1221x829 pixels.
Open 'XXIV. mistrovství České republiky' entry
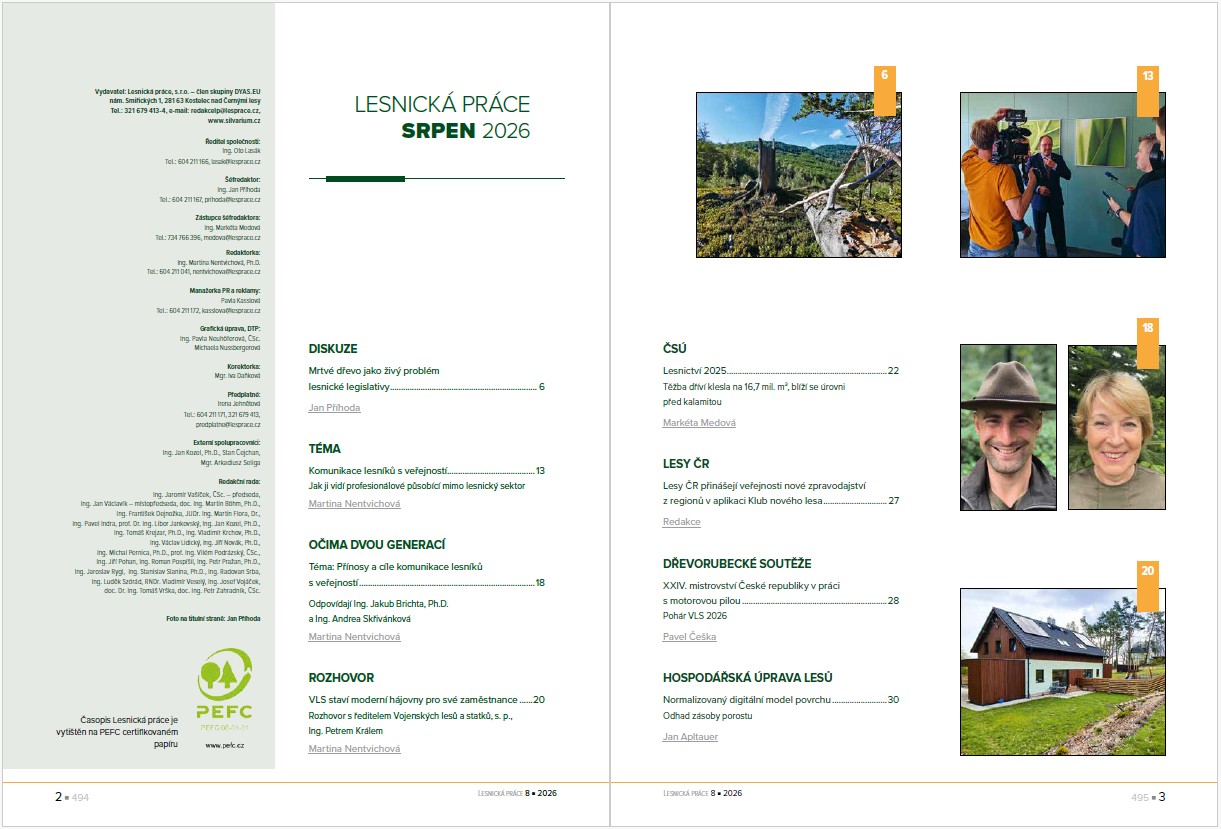pos(781,592)
